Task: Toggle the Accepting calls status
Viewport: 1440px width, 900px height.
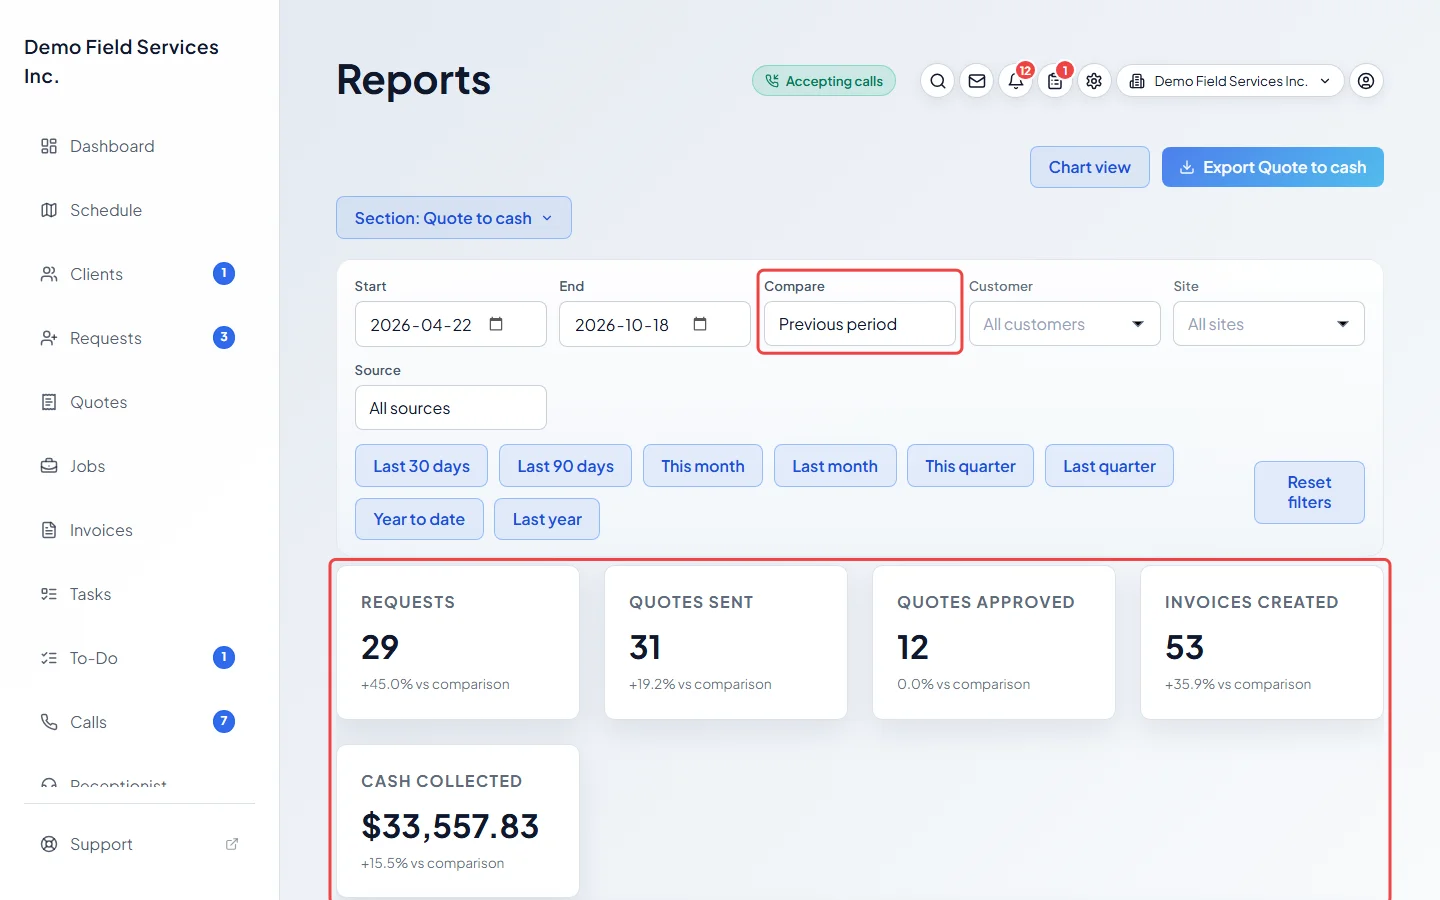Action: 824,81
